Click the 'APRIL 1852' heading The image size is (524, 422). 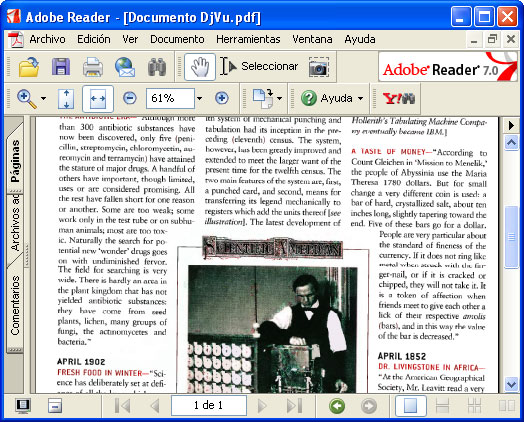click(402, 356)
